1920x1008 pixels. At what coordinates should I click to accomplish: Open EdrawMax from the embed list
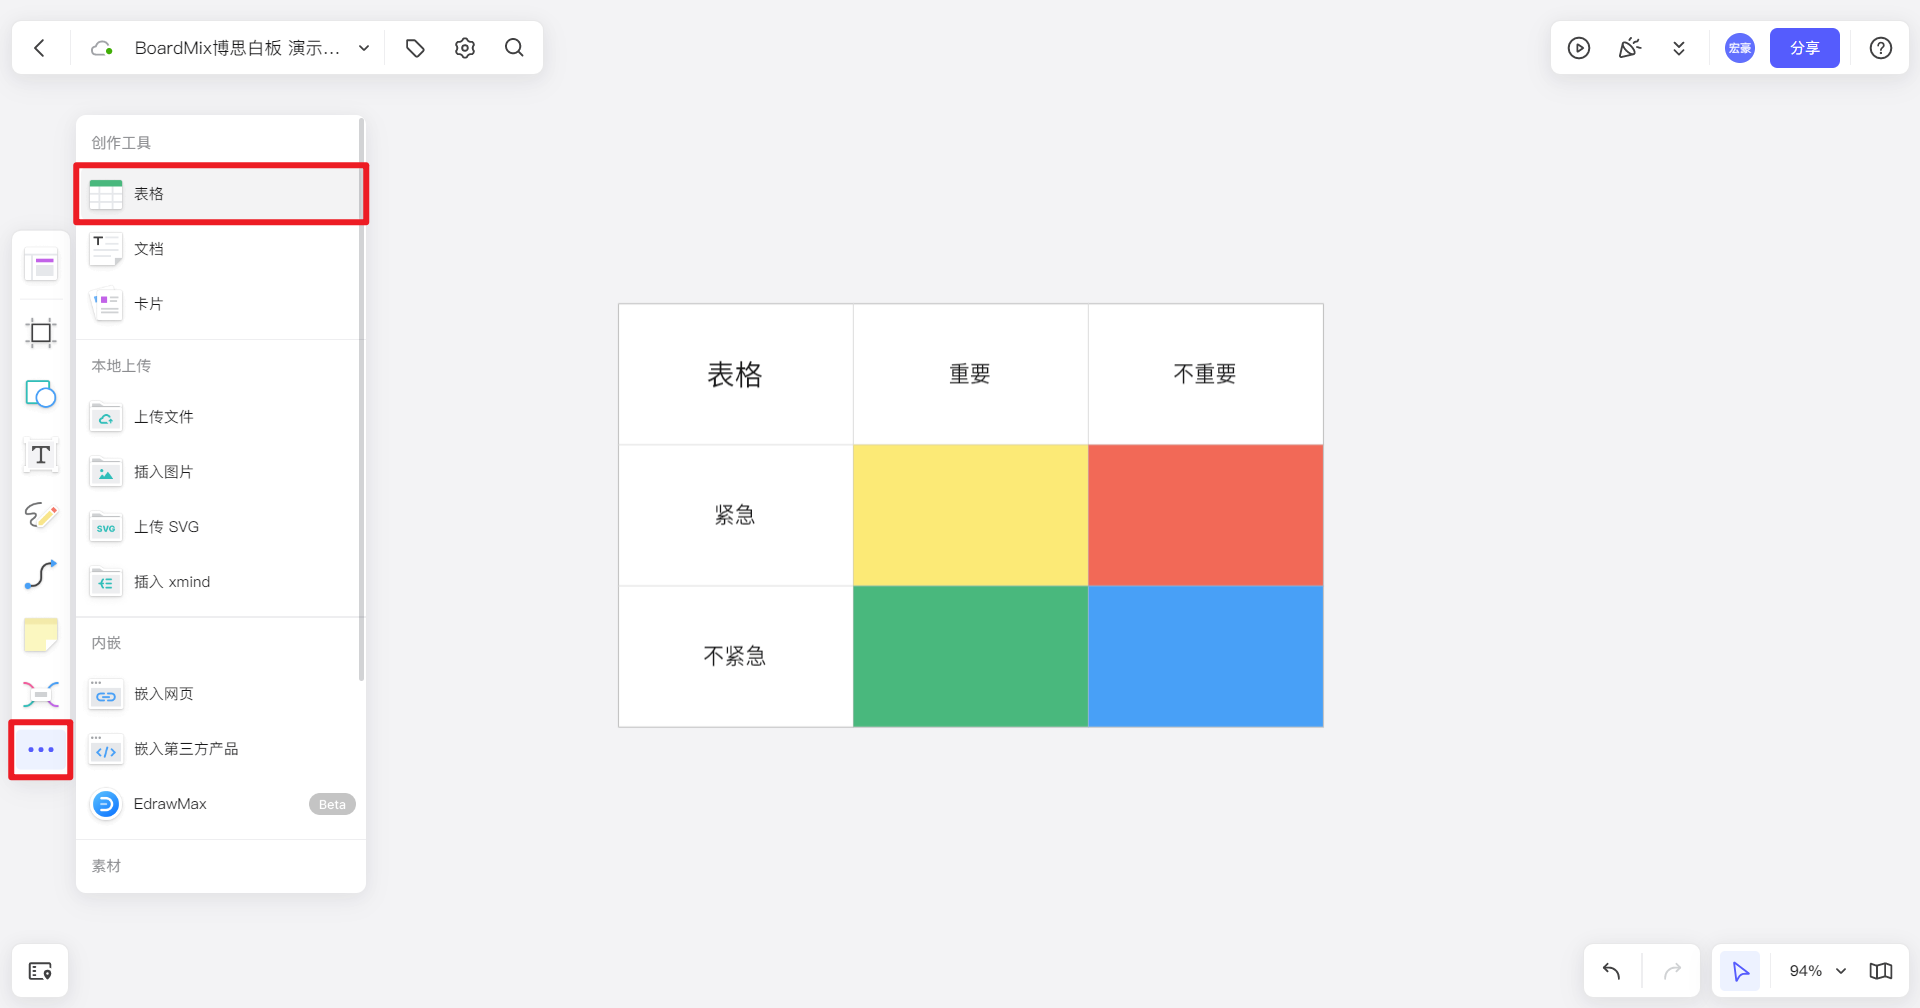click(221, 804)
